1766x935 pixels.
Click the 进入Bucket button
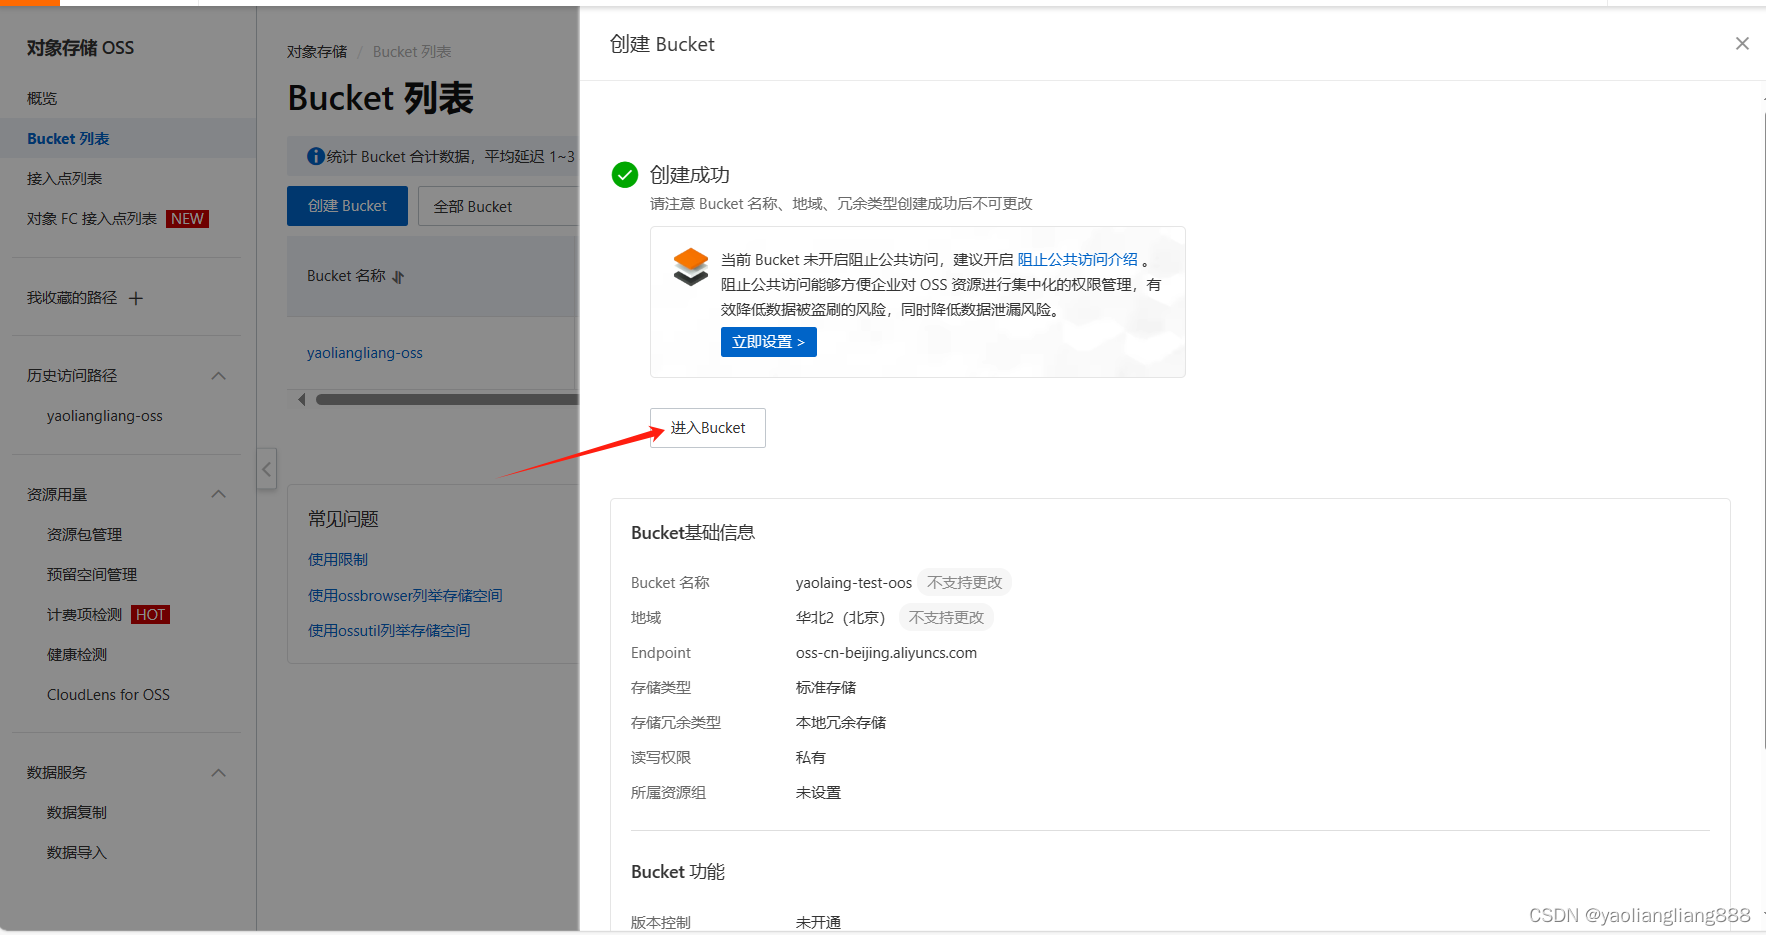click(708, 428)
